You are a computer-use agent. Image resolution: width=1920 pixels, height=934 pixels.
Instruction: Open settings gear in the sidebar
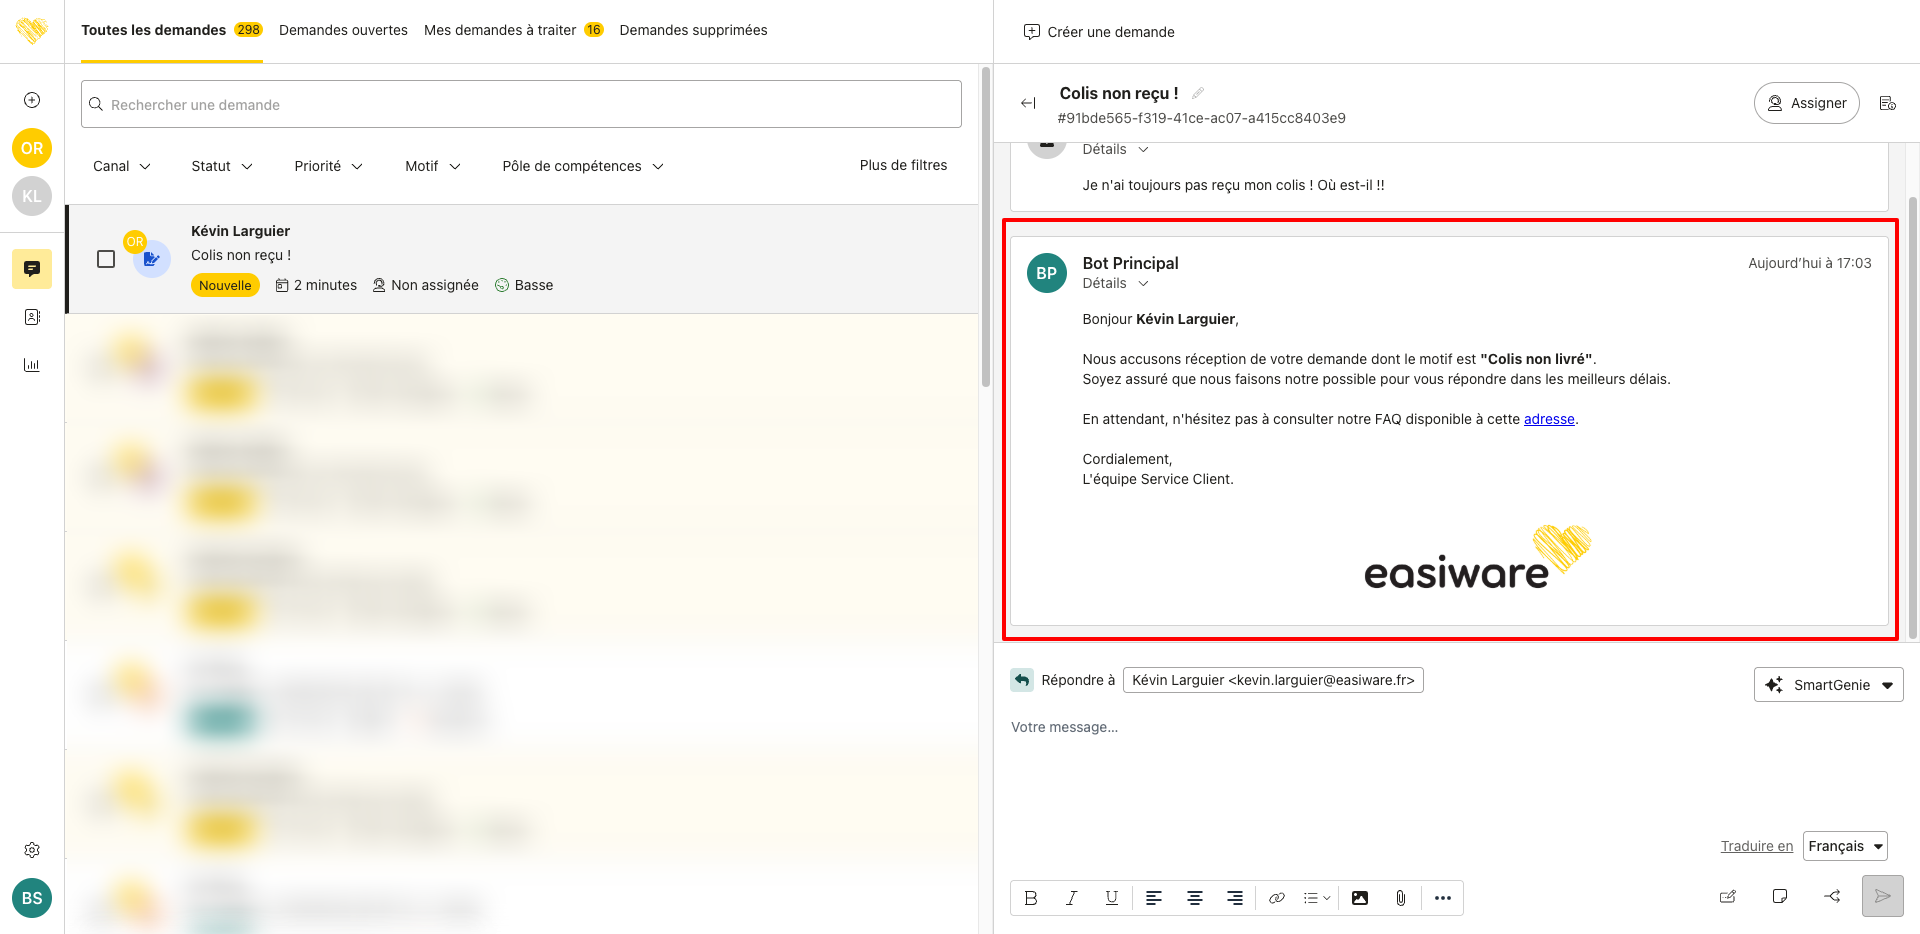click(32, 850)
